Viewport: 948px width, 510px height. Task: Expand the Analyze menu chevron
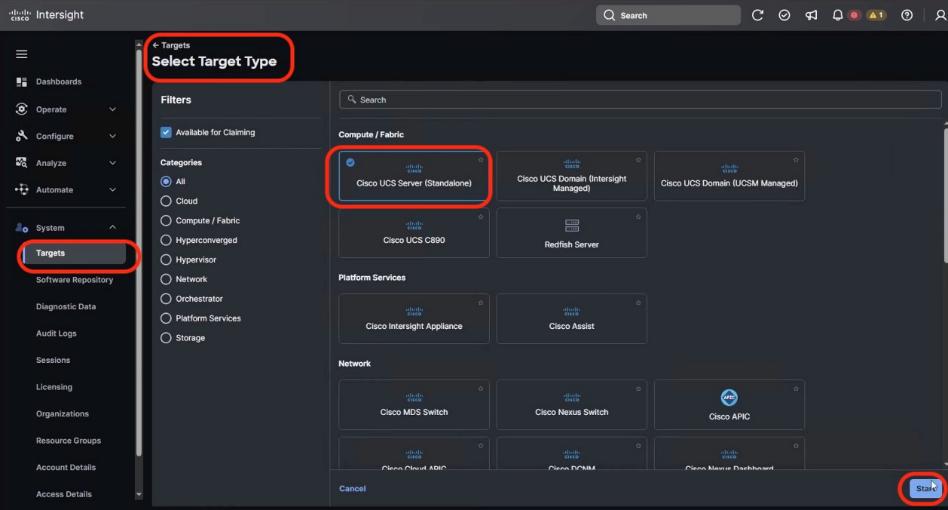tap(112, 163)
